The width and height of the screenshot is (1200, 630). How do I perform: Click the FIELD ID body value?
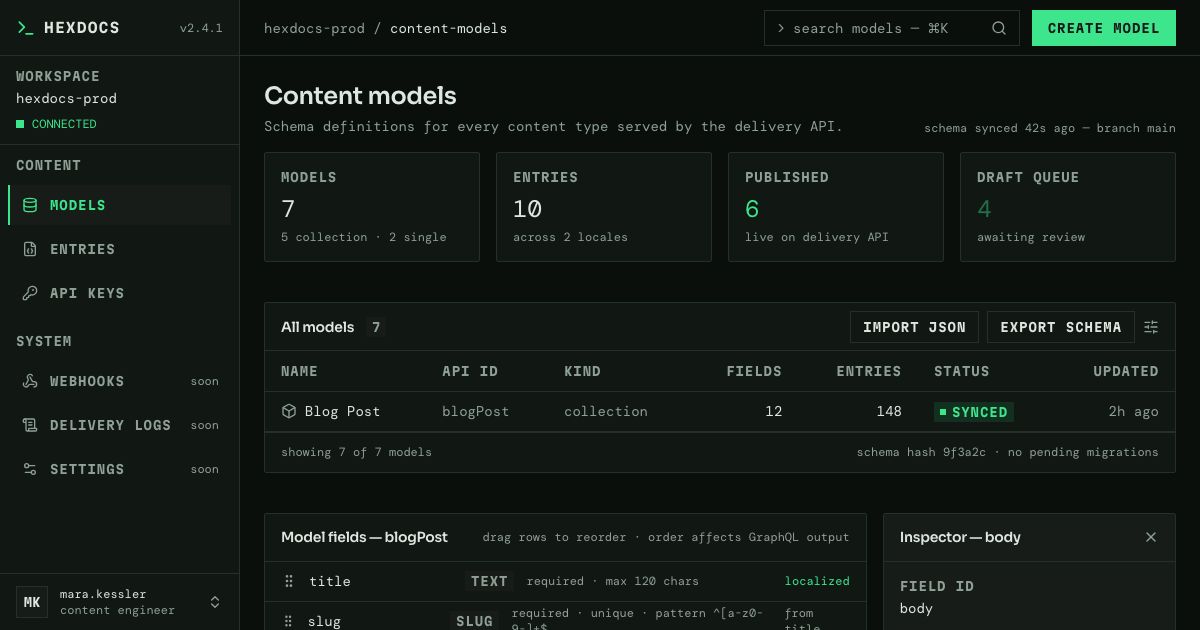pyautogui.click(x=916, y=608)
